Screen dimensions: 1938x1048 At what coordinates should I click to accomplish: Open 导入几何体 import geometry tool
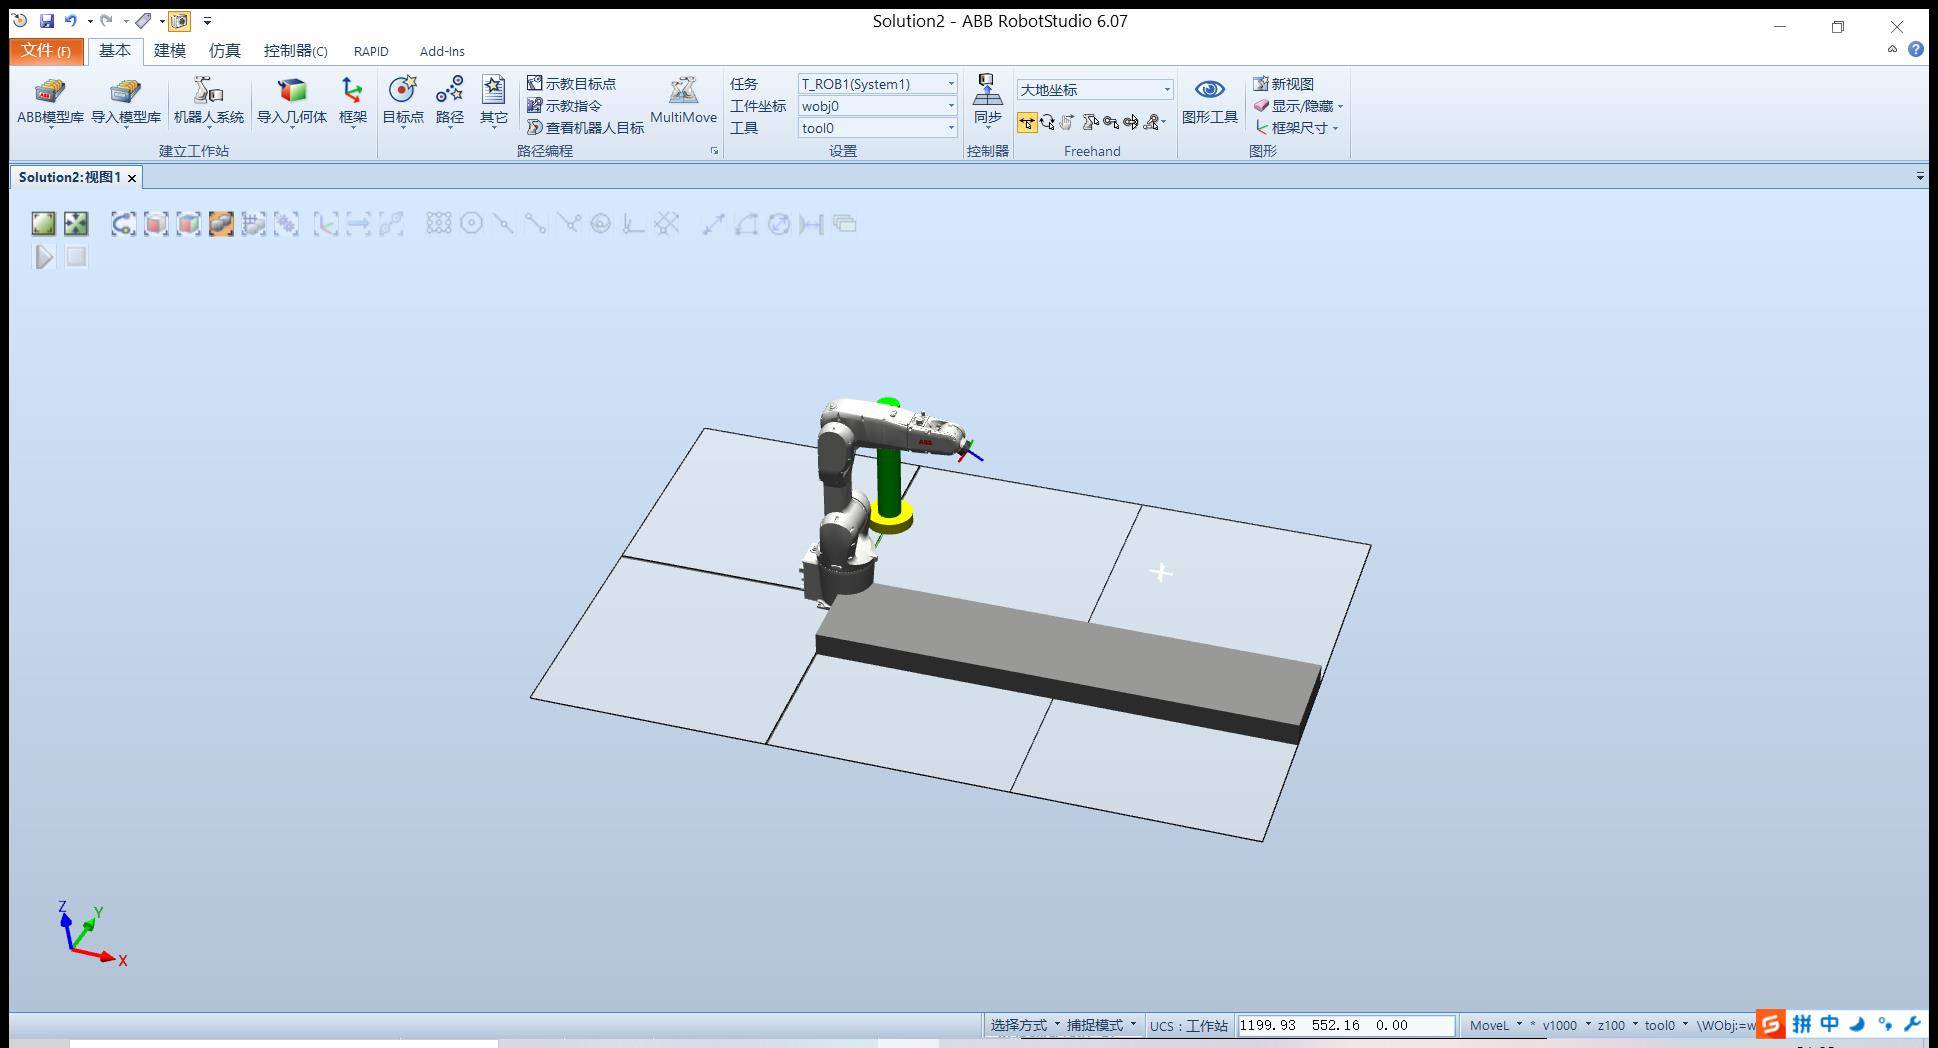pos(291,101)
